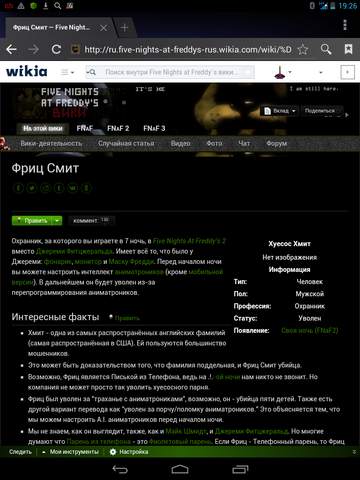
Task: Open Случайная статья random article
Action: click(126, 143)
